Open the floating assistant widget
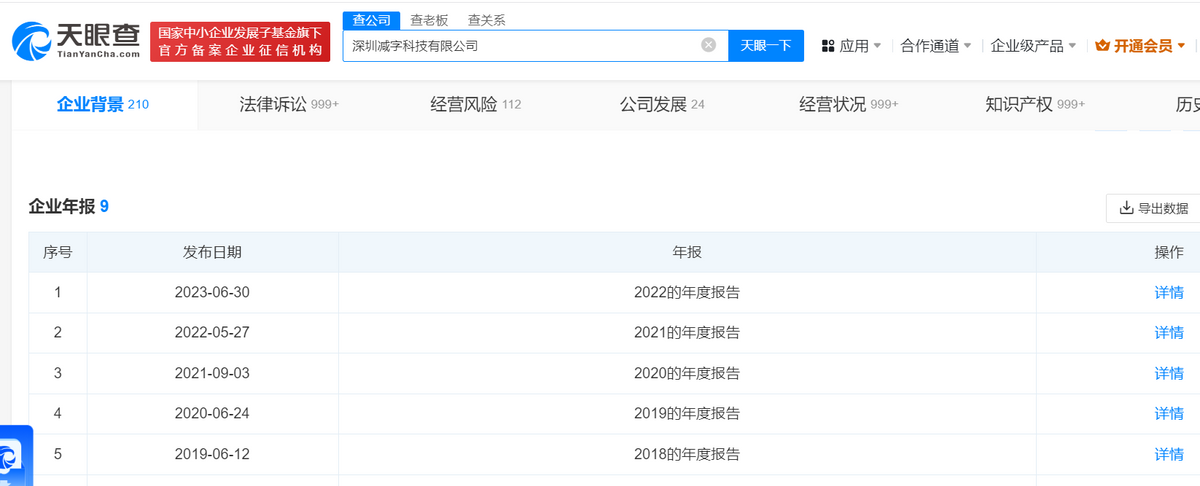The height and width of the screenshot is (486, 1200). (15, 458)
